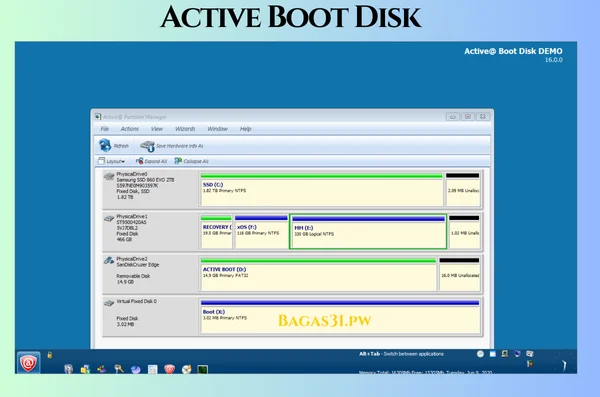
Task: Select the 2.09 MB Unallocated block
Action: (462, 190)
